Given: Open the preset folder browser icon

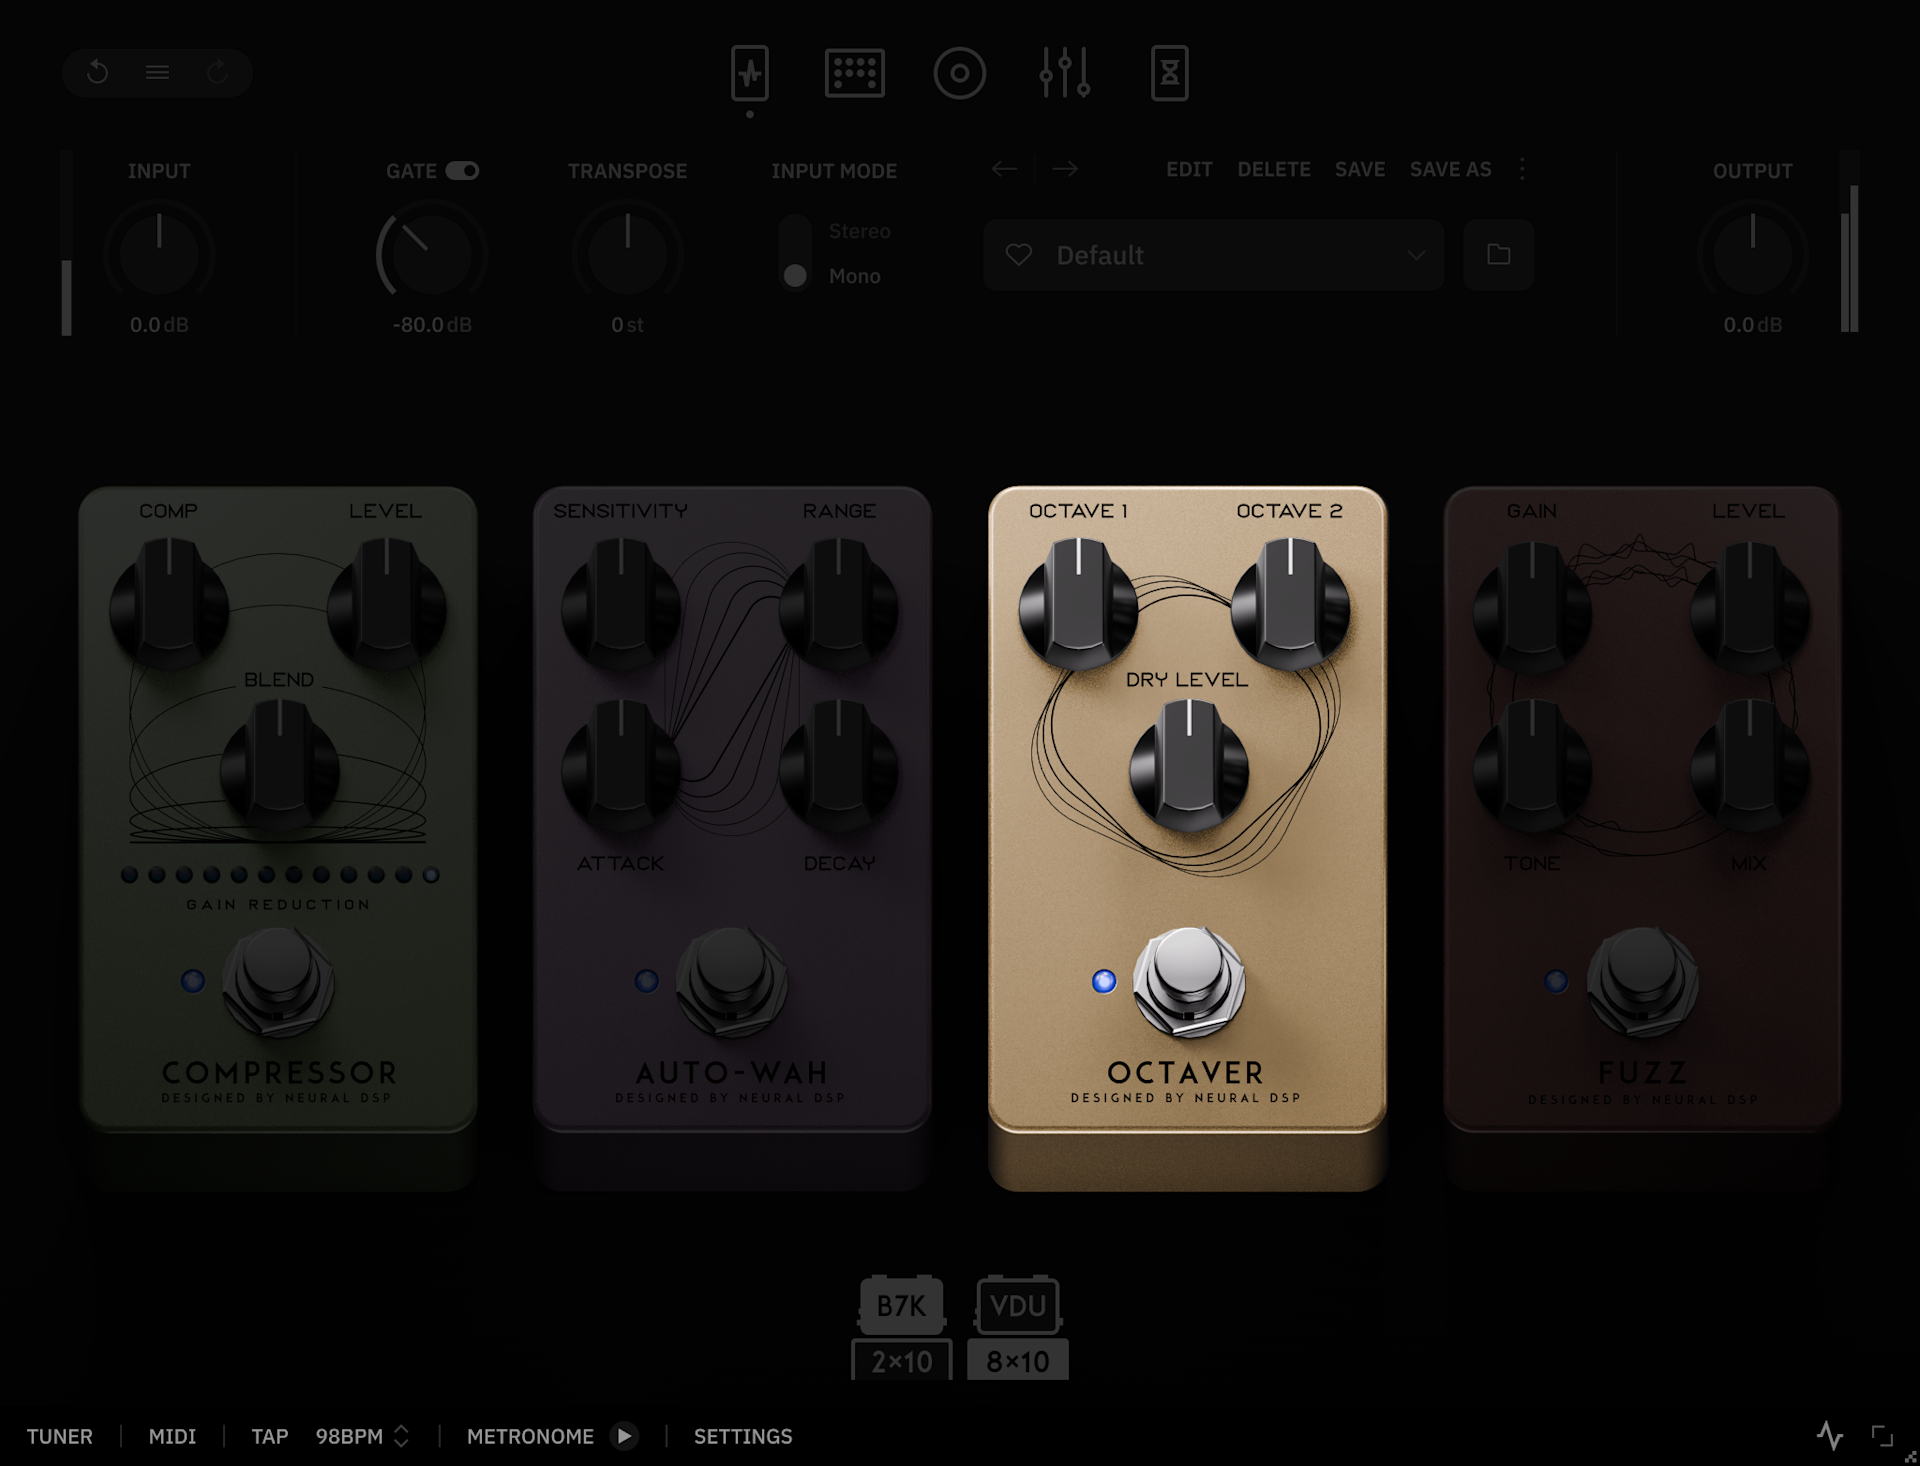Looking at the screenshot, I should 1498,255.
